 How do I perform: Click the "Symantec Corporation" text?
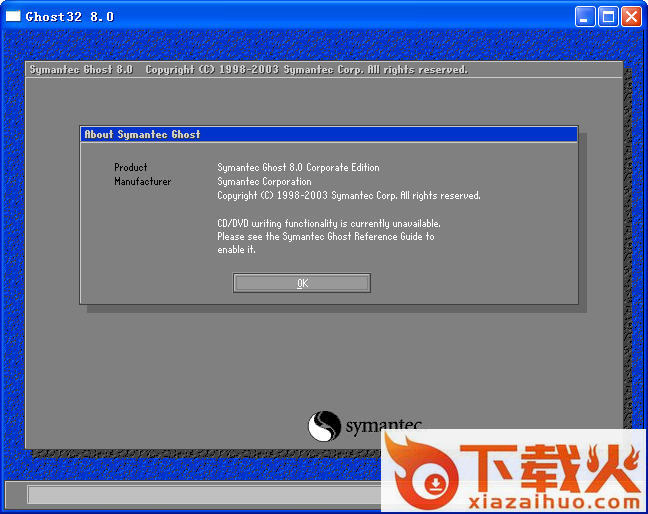coord(264,181)
